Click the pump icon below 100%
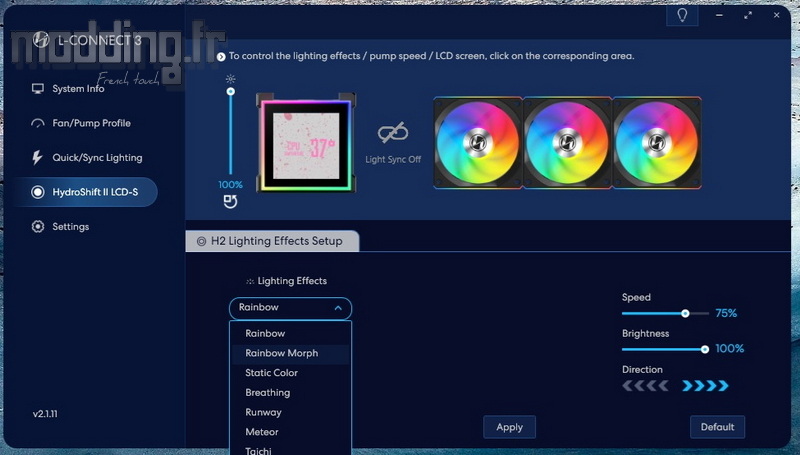The image size is (800, 455). coord(230,202)
